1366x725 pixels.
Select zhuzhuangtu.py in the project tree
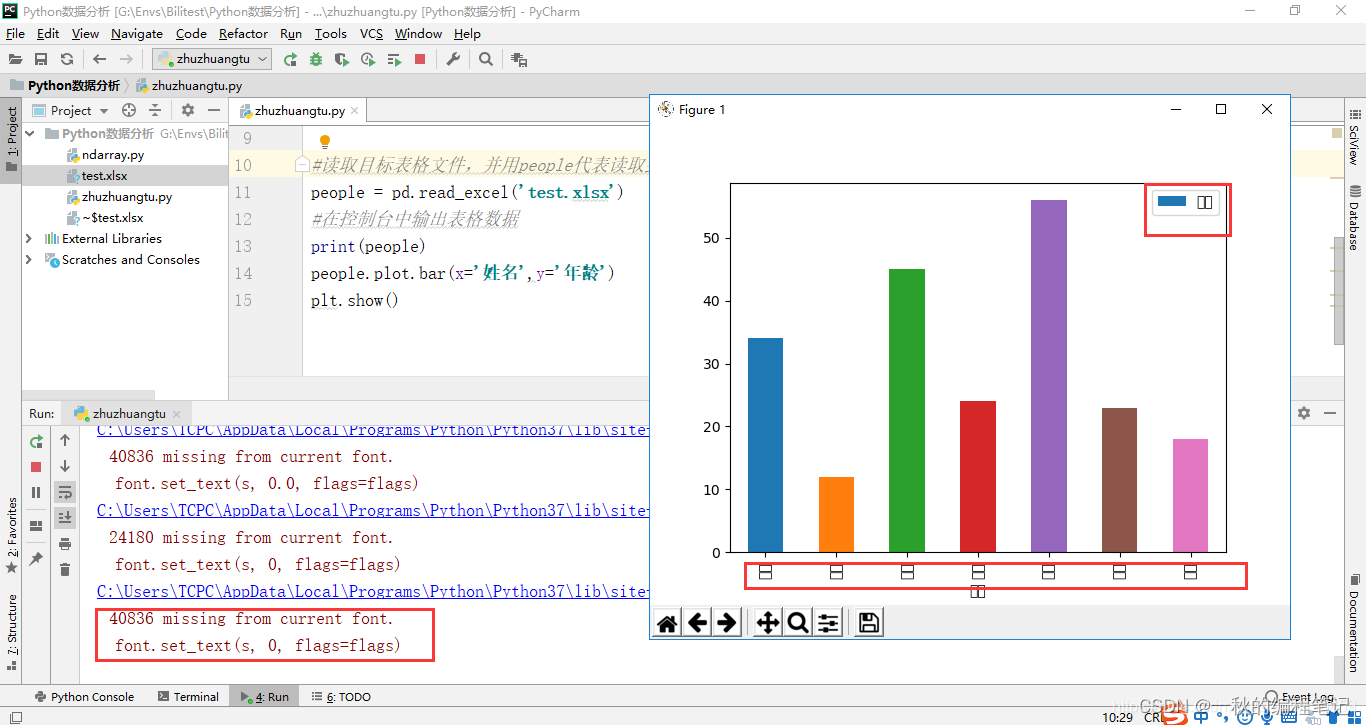126,197
